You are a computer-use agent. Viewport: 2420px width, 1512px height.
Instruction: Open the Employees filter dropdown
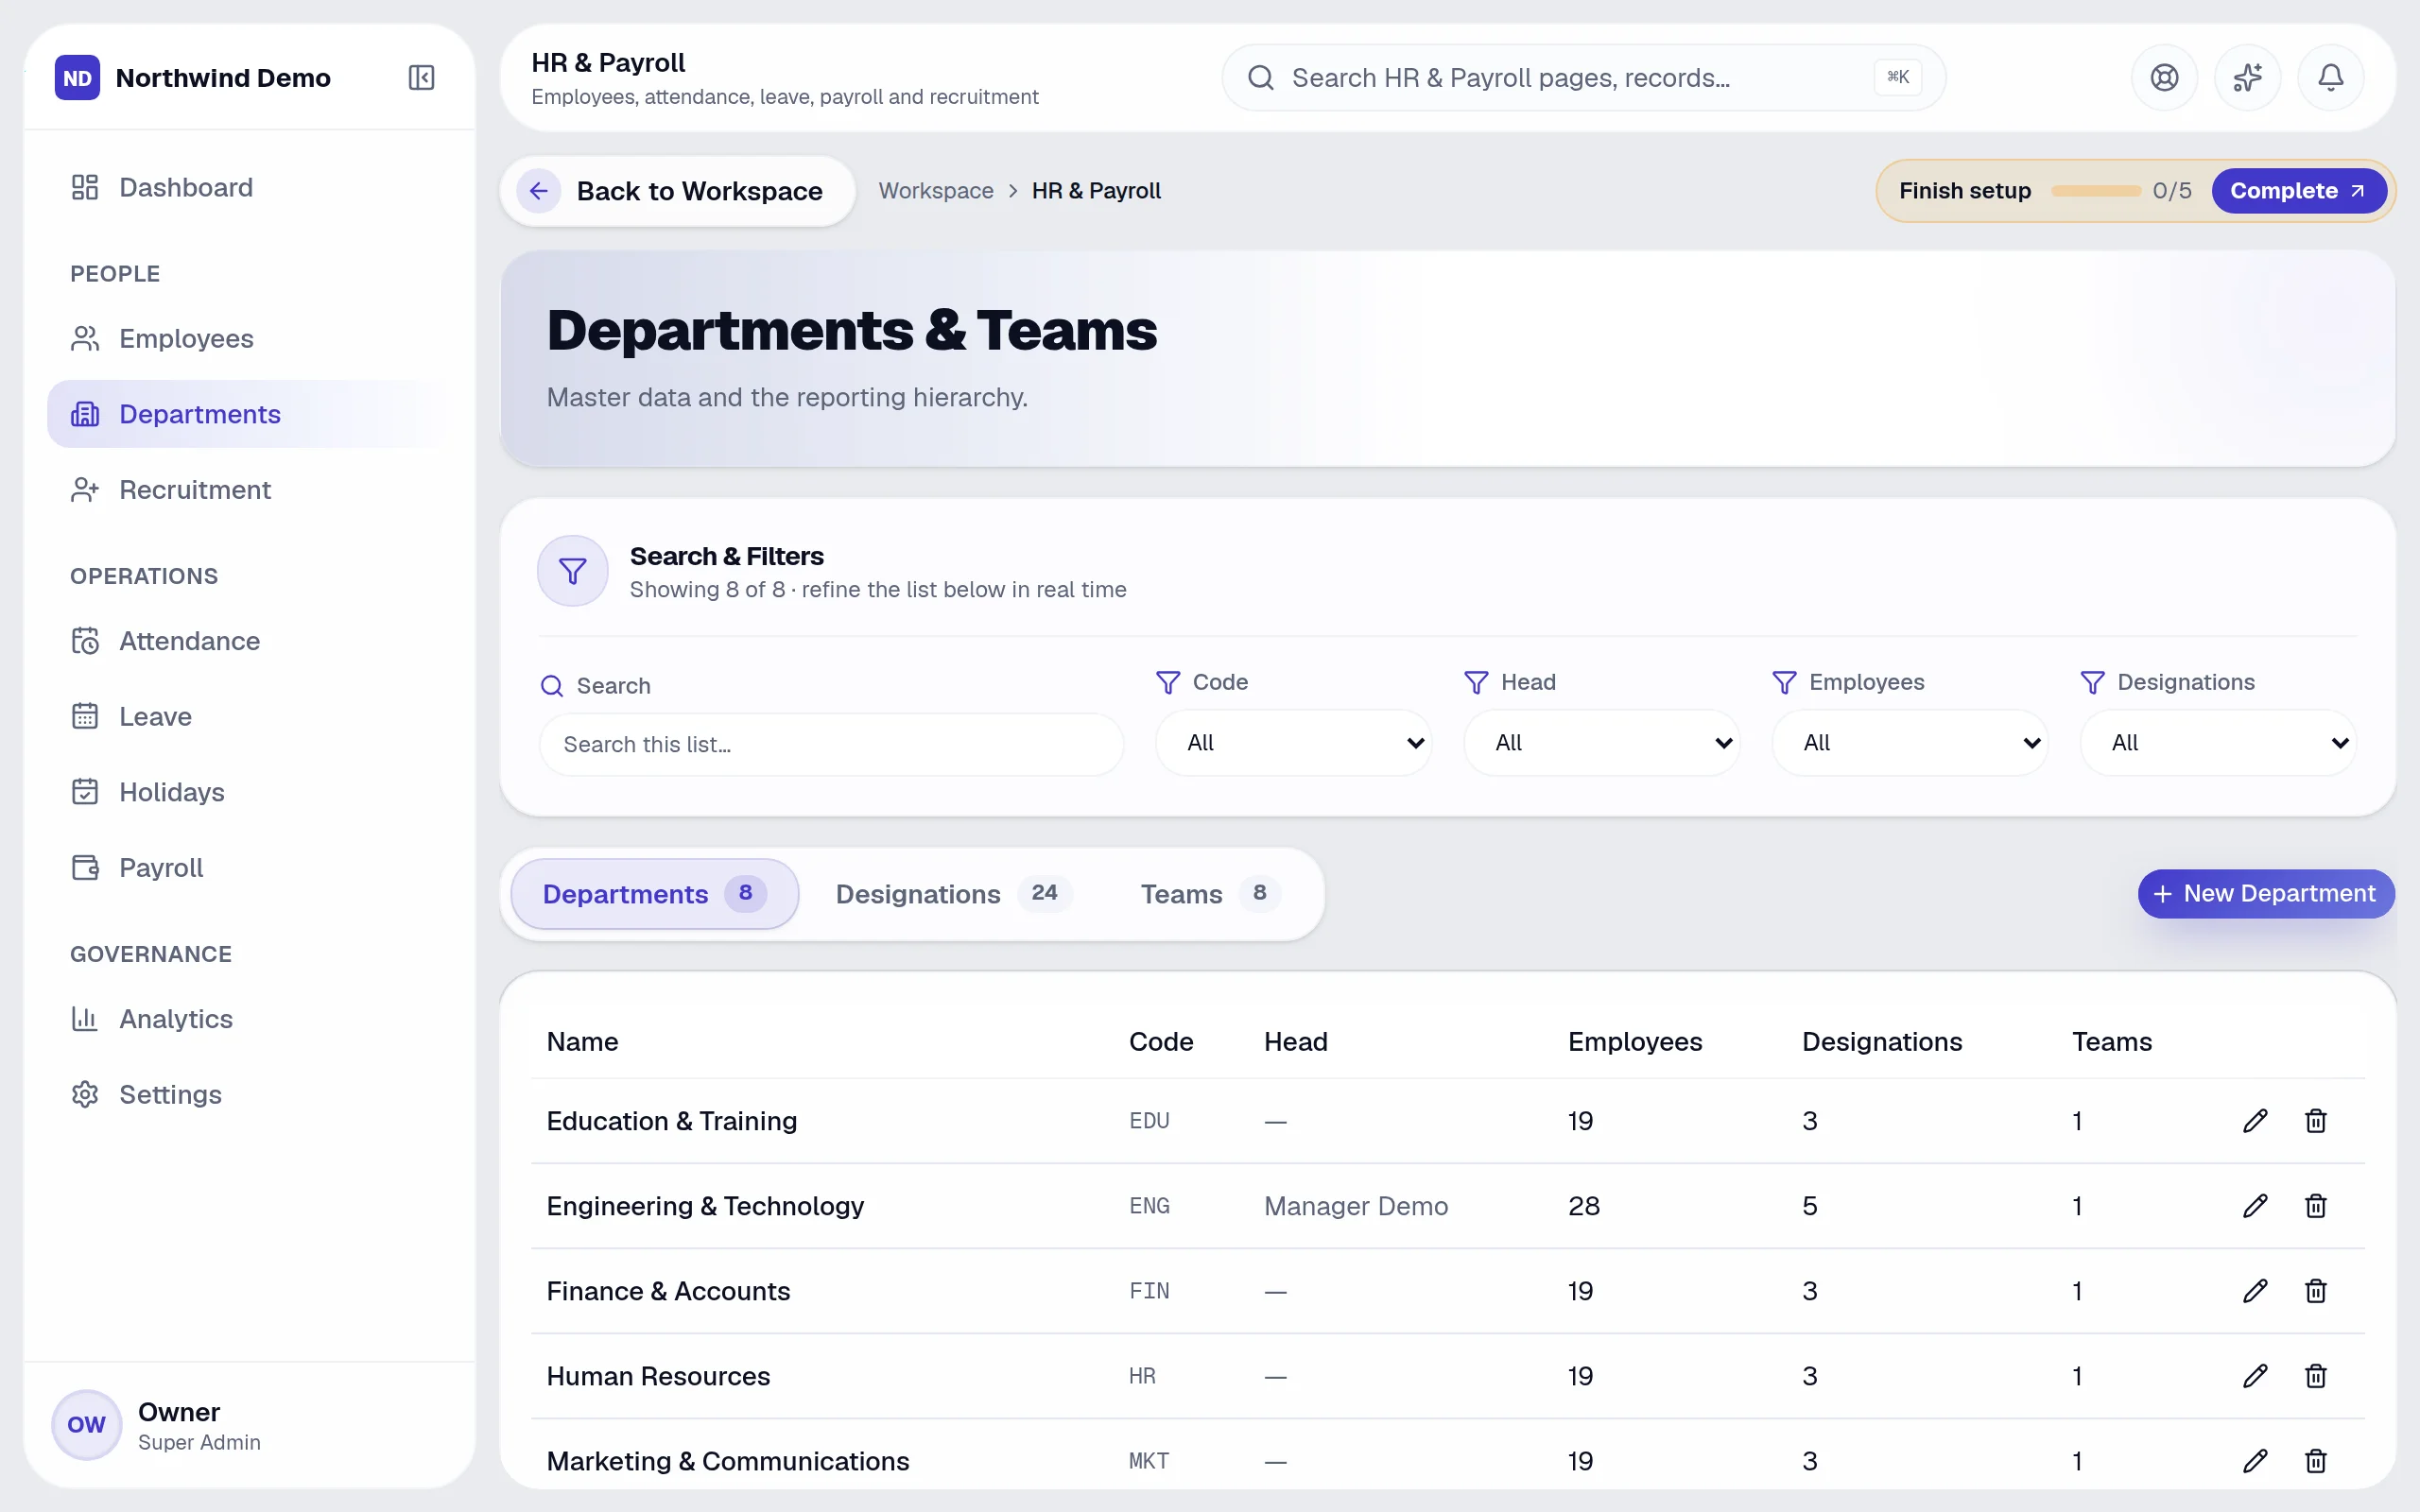tap(1909, 743)
